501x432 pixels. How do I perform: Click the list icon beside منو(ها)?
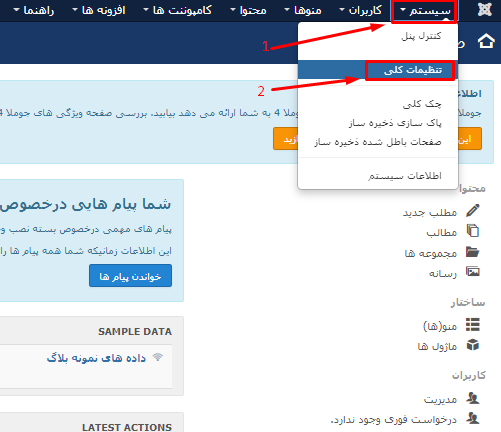[473, 325]
